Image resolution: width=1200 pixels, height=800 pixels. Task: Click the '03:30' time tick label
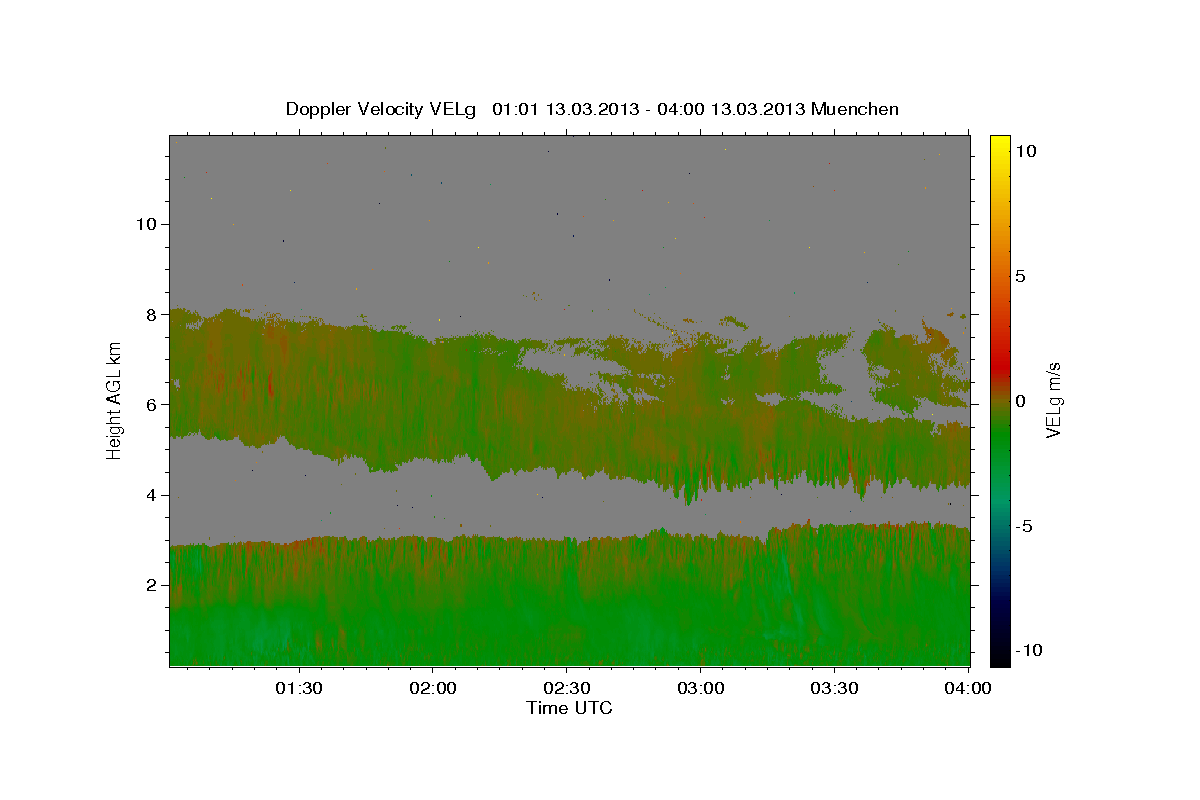(835, 689)
